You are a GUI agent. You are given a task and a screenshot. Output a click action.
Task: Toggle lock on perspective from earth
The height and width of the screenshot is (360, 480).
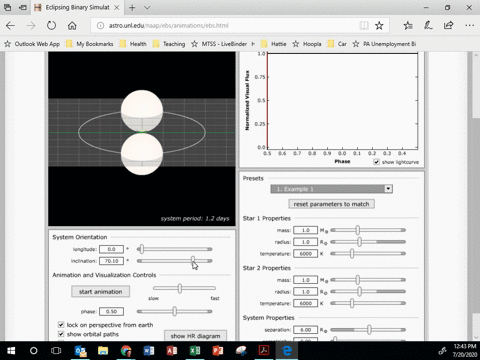pyautogui.click(x=61, y=324)
